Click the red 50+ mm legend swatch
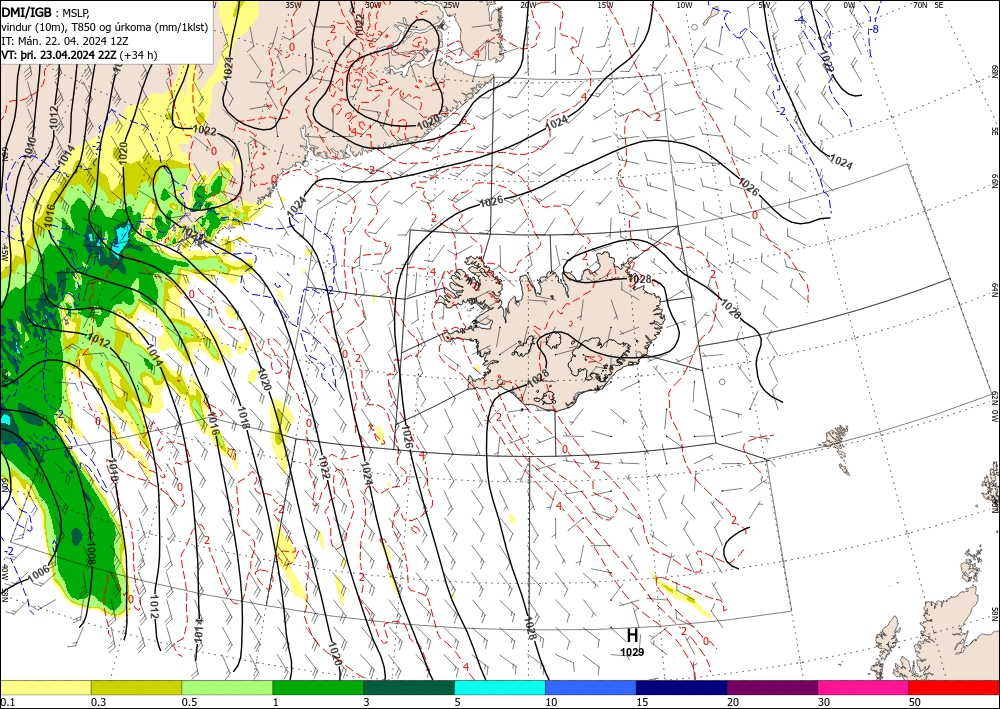 (954, 687)
